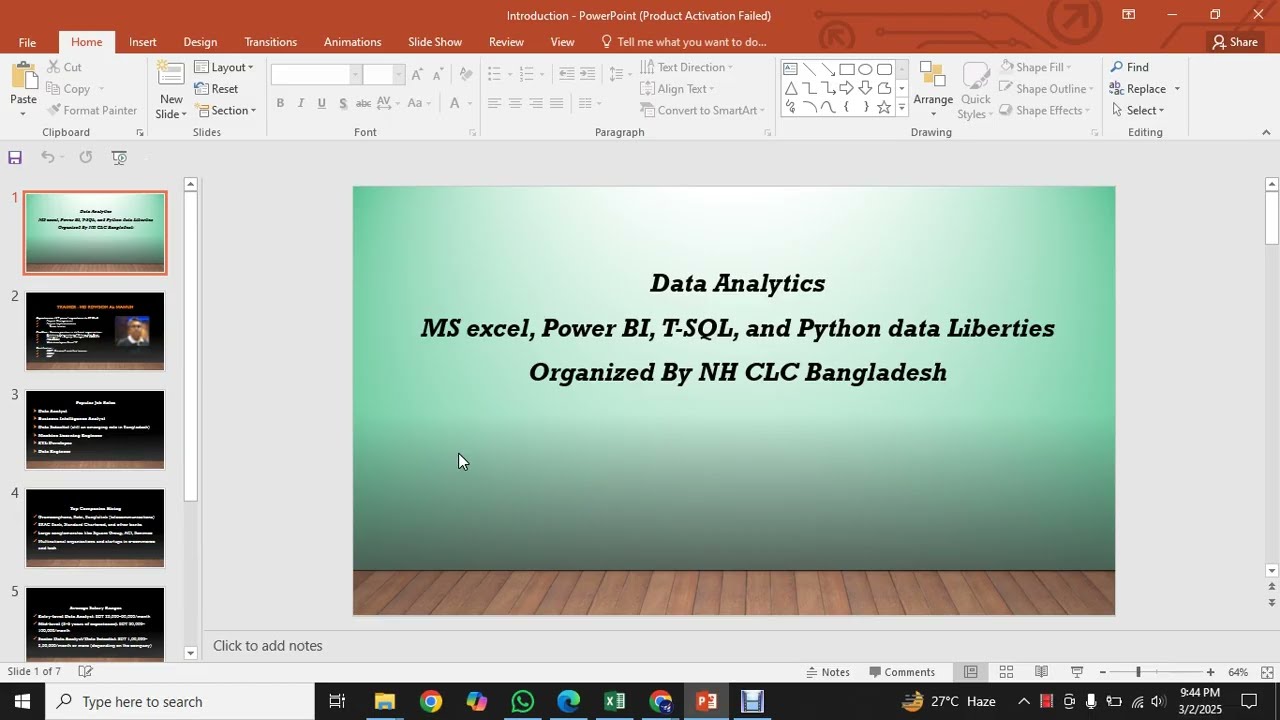Click the Redo/Repeat icon

(x=86, y=157)
